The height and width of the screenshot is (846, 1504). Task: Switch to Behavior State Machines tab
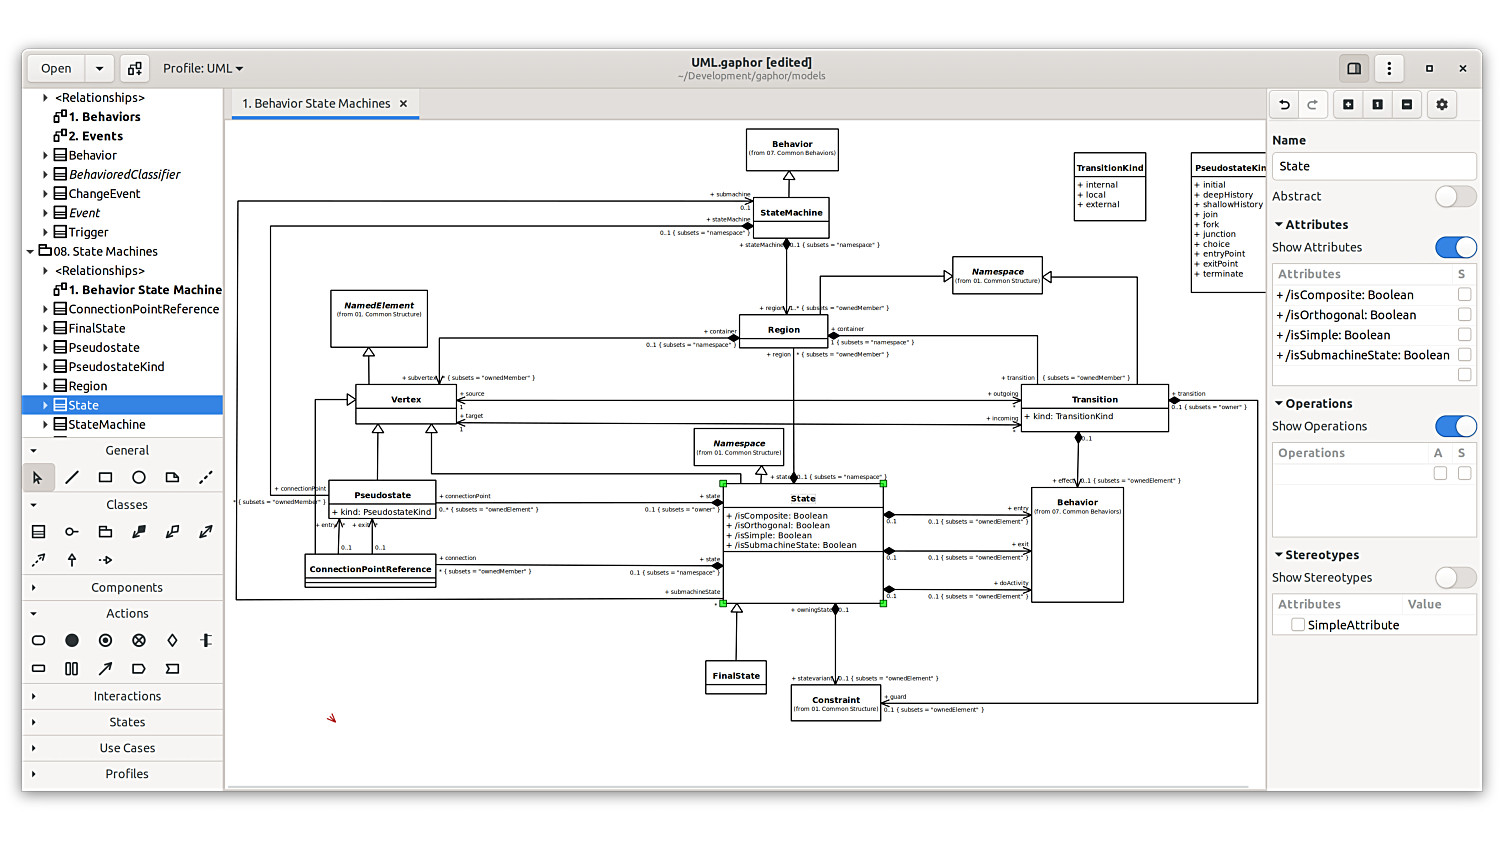click(316, 104)
